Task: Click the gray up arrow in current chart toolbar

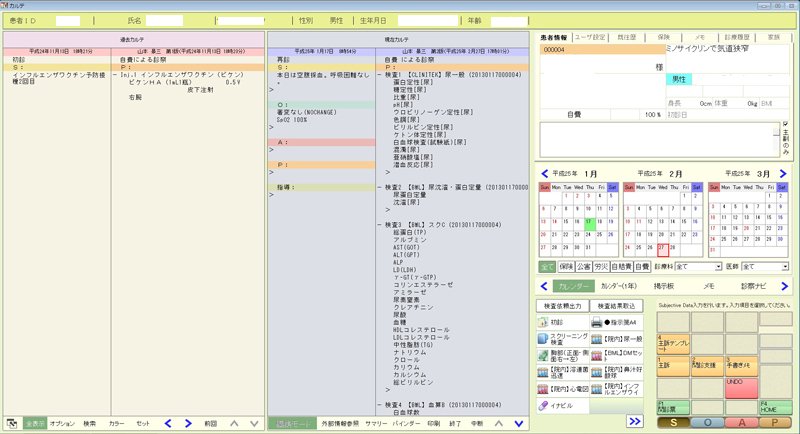Action: click(x=498, y=423)
